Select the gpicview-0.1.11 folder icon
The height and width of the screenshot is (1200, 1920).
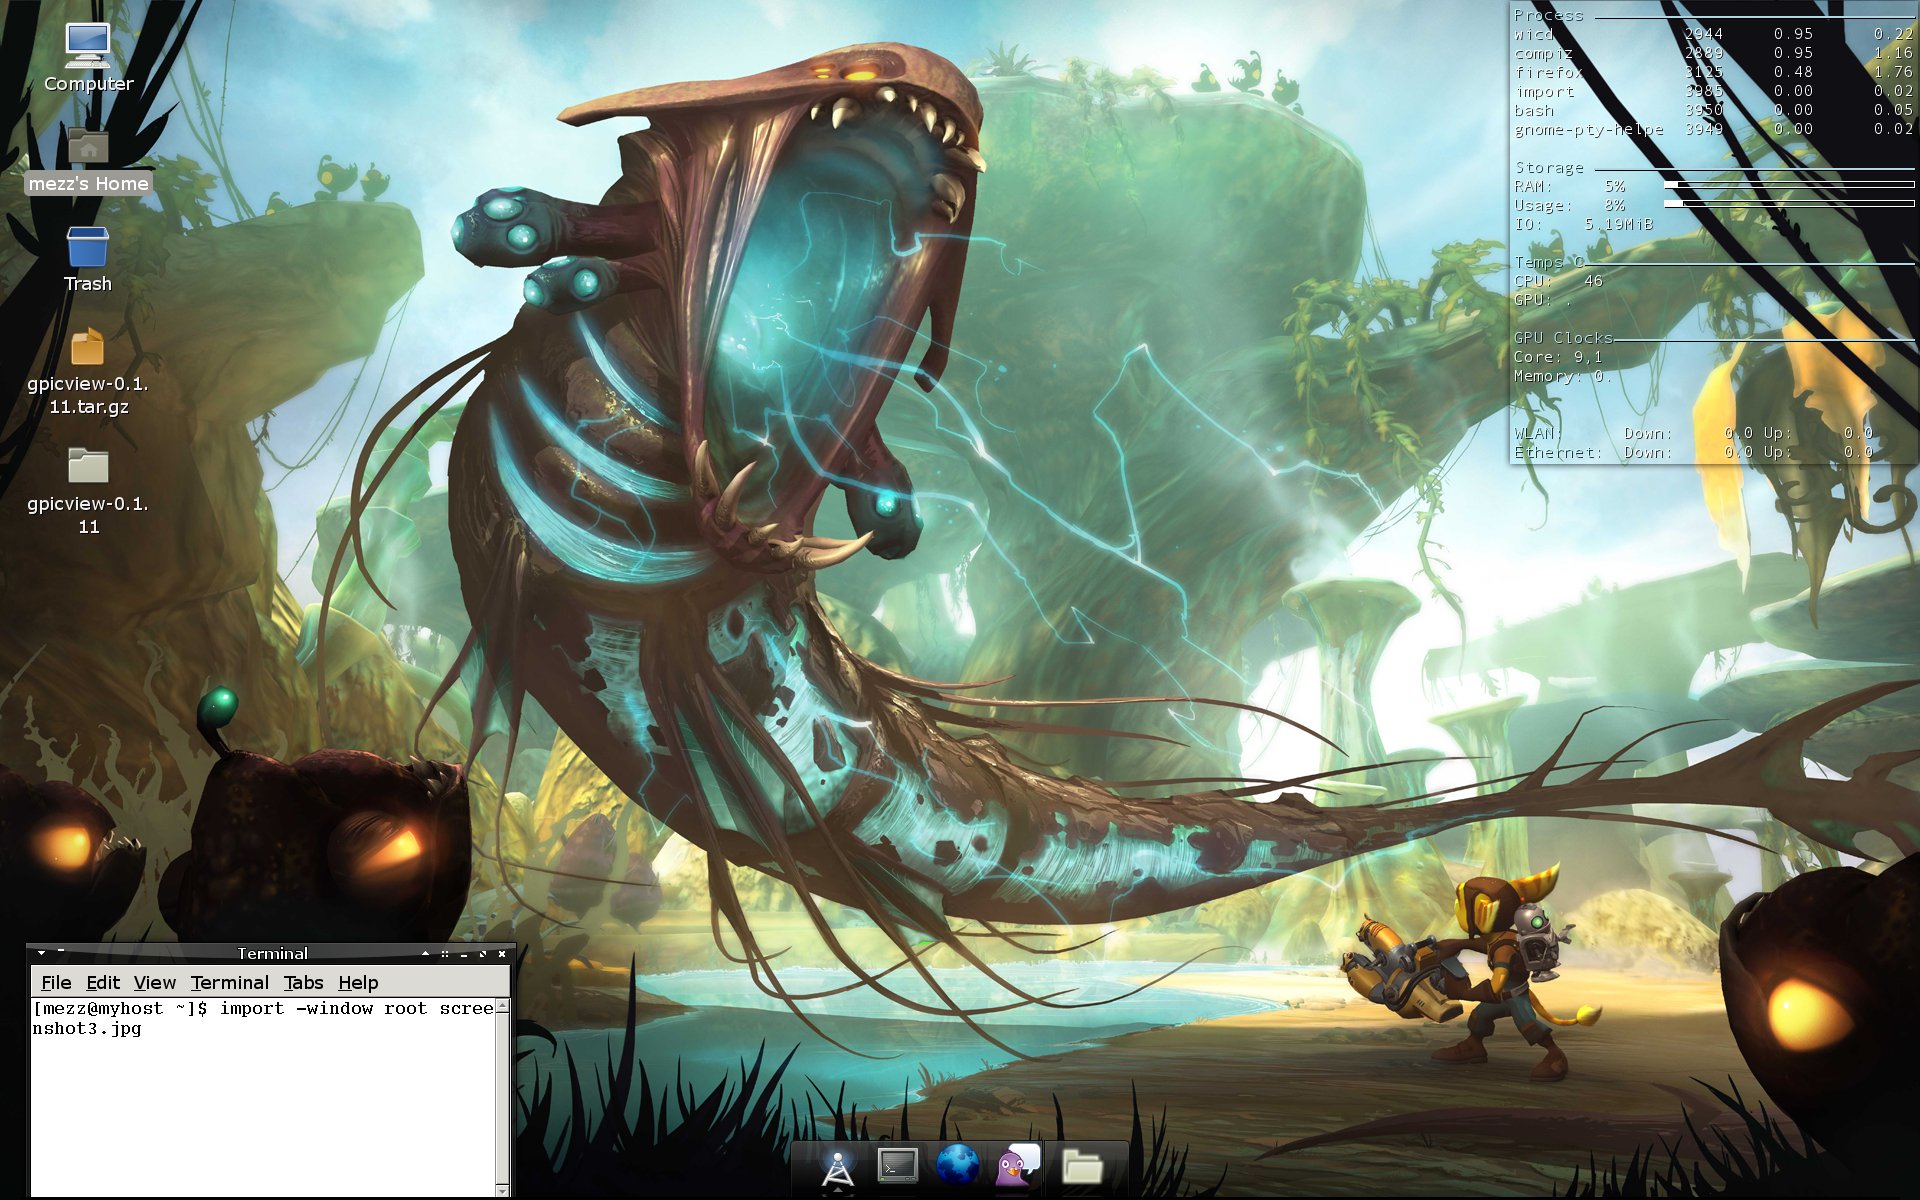point(88,492)
